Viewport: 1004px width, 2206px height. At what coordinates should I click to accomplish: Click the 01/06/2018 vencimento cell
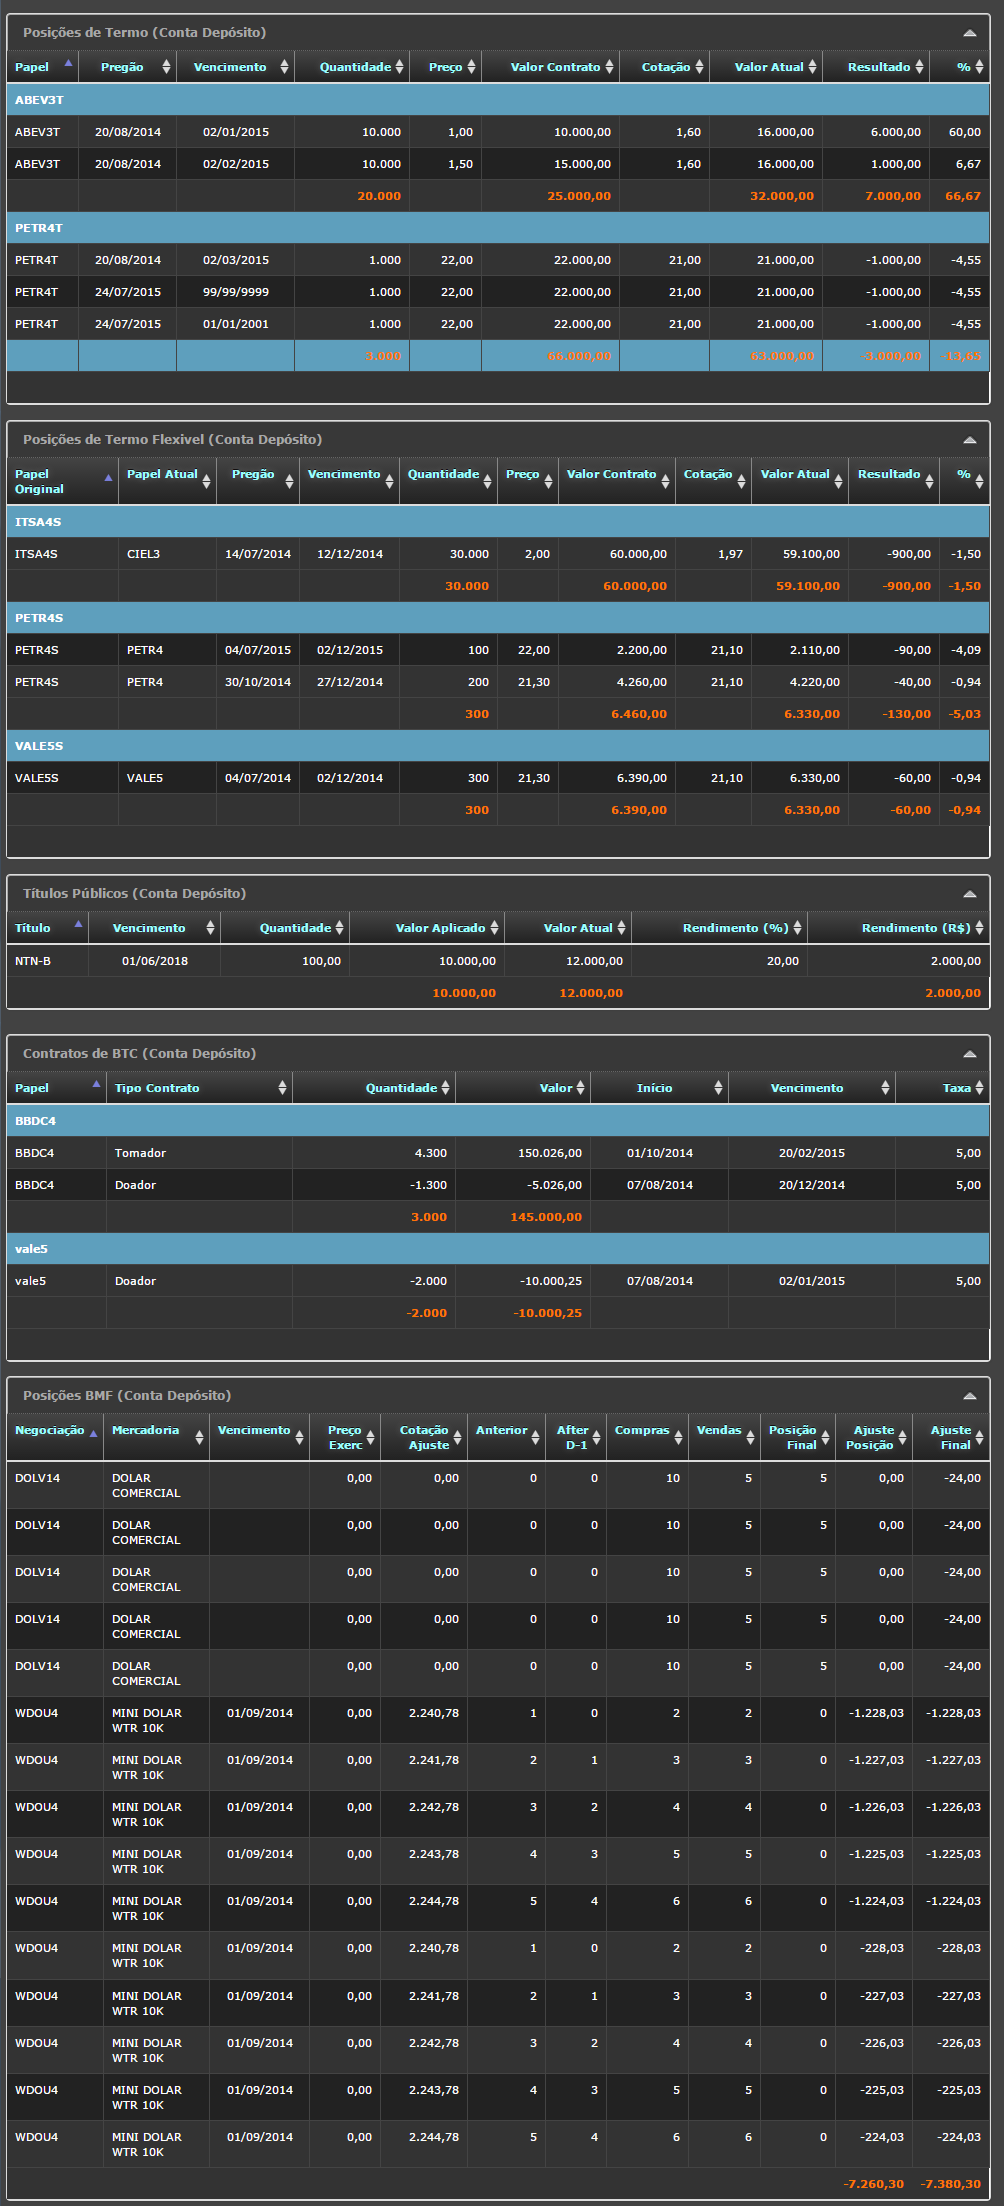coord(154,961)
